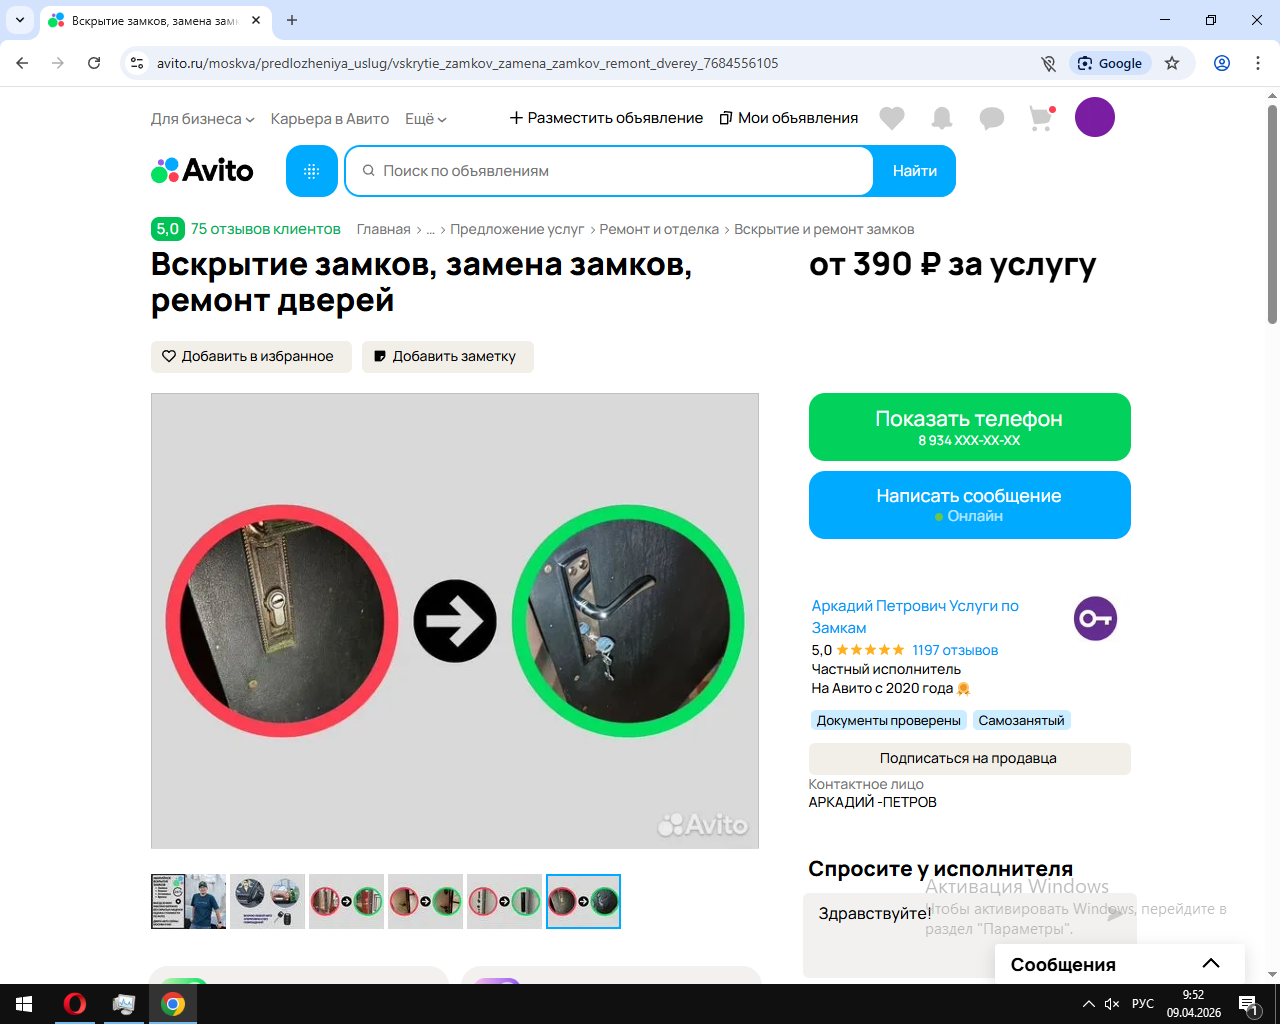
Task: Click the page vertical scrollbar
Action: (1272, 214)
